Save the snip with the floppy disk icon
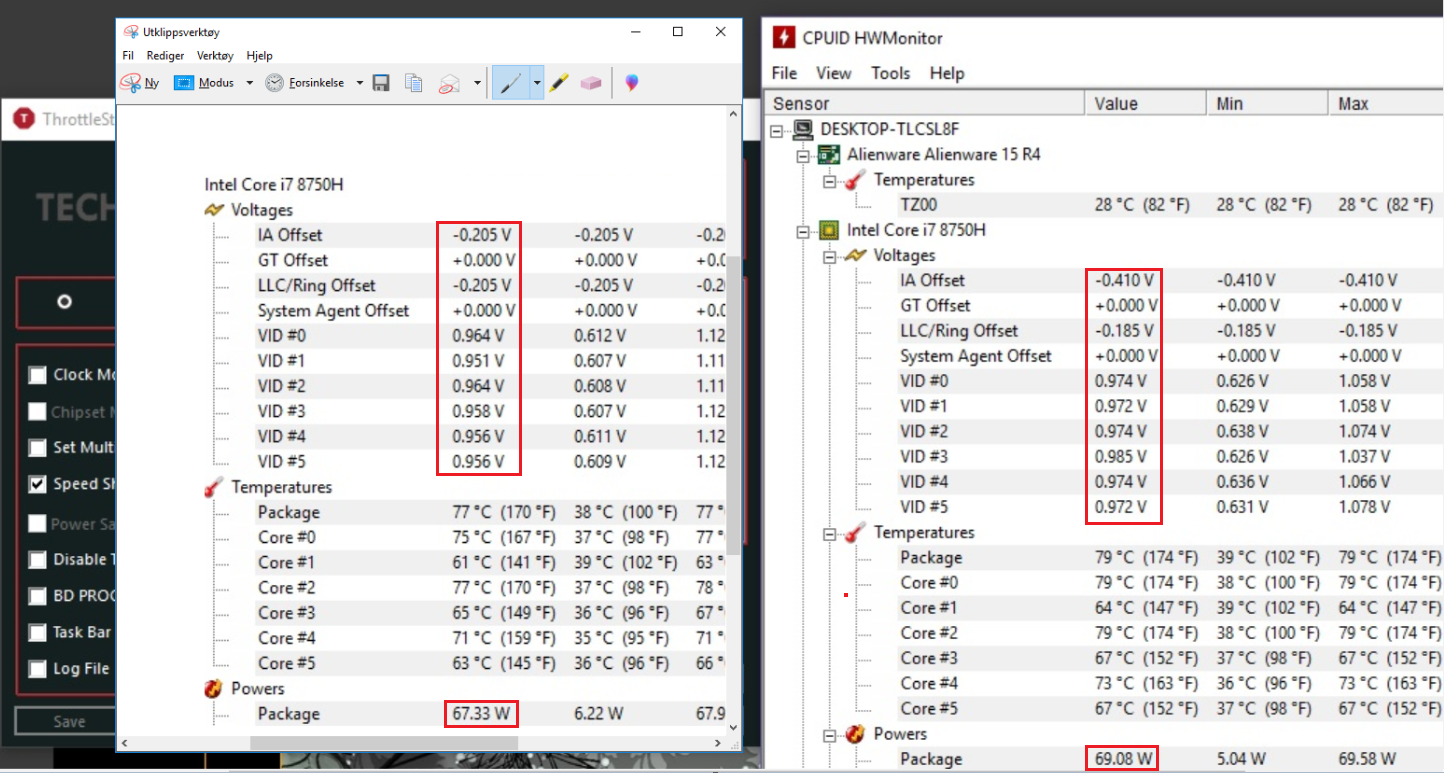The image size is (1444, 773). tap(380, 83)
